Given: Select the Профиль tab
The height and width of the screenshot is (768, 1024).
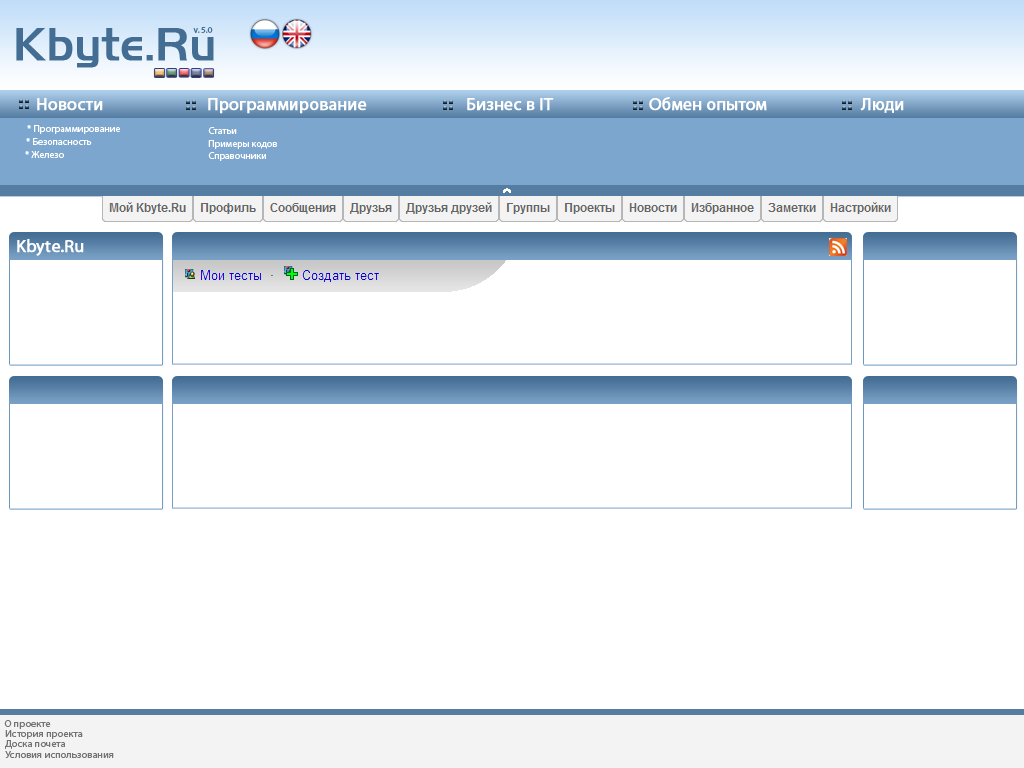Looking at the screenshot, I should [x=228, y=208].
